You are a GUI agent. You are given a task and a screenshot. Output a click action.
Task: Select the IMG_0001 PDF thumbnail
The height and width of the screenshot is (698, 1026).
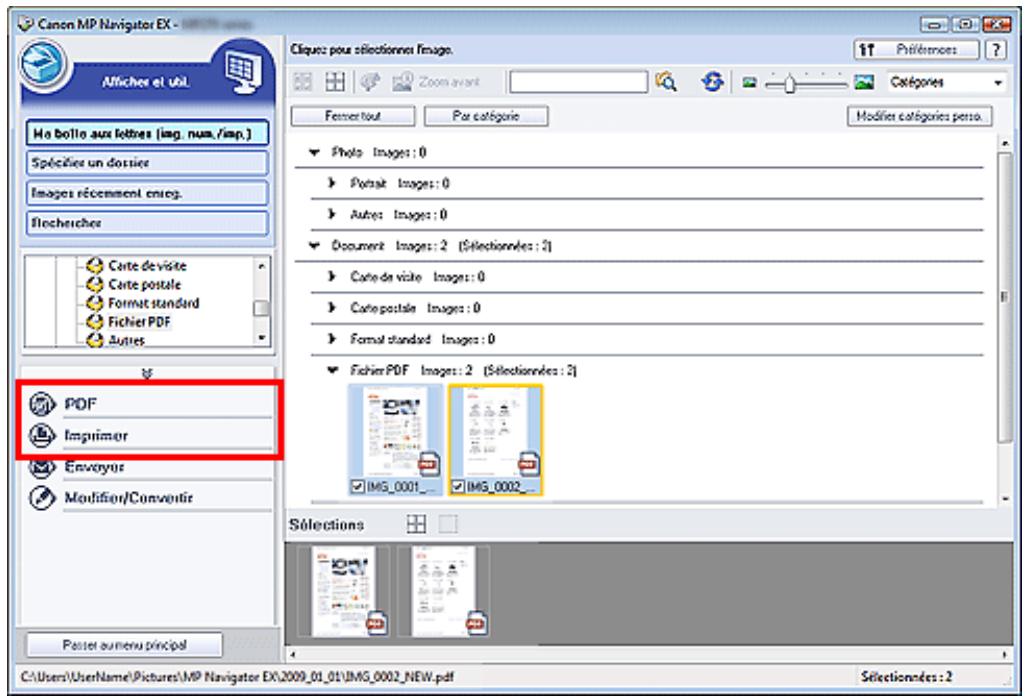pos(395,432)
